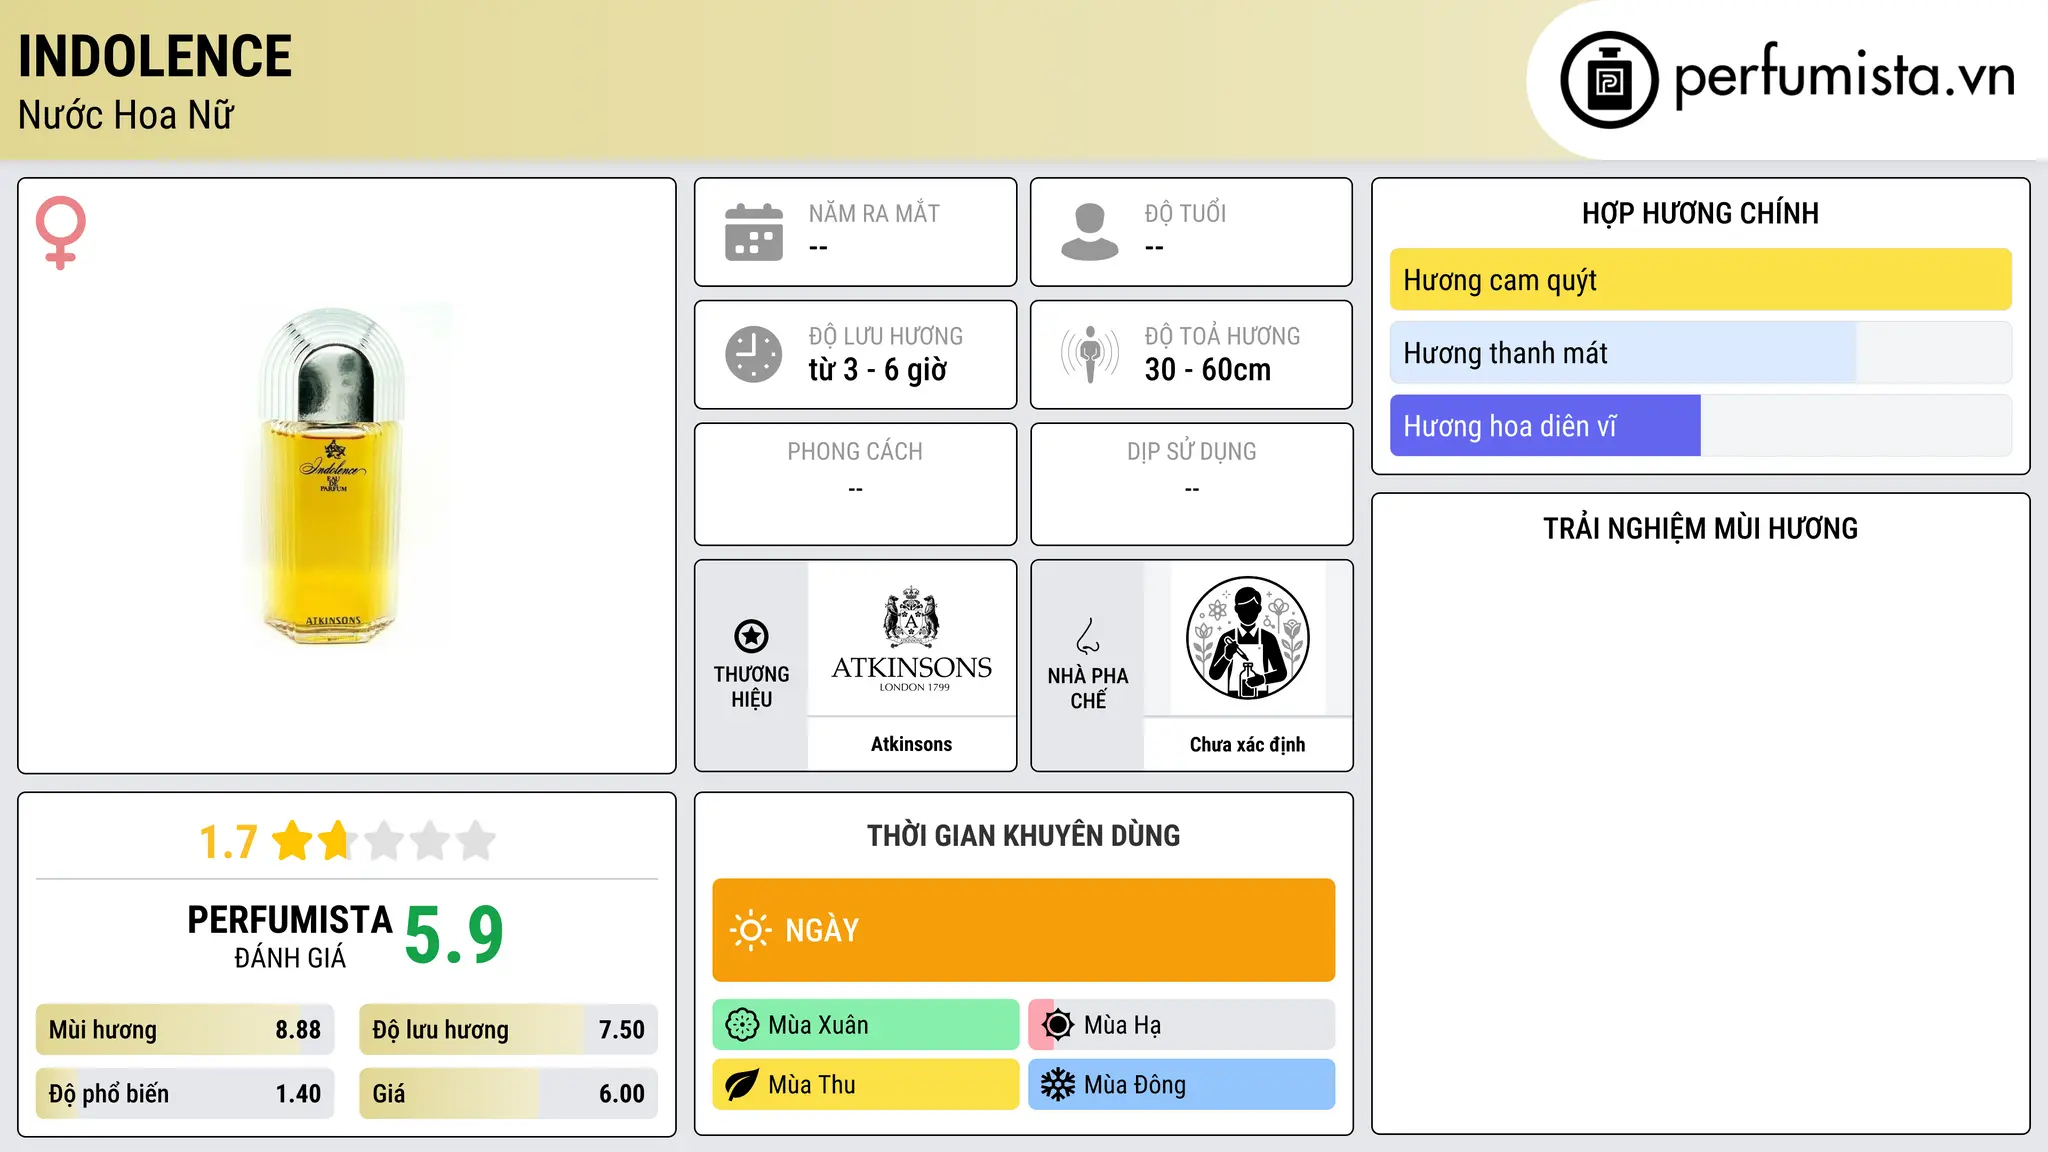Click the Atkinsons crest logo
The height and width of the screenshot is (1152, 2048).
(911, 638)
